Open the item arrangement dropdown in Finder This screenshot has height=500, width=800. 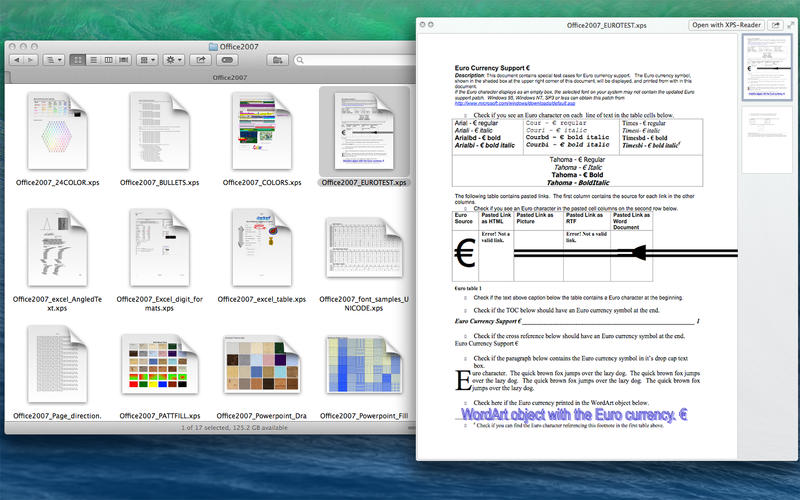pyautogui.click(x=147, y=60)
